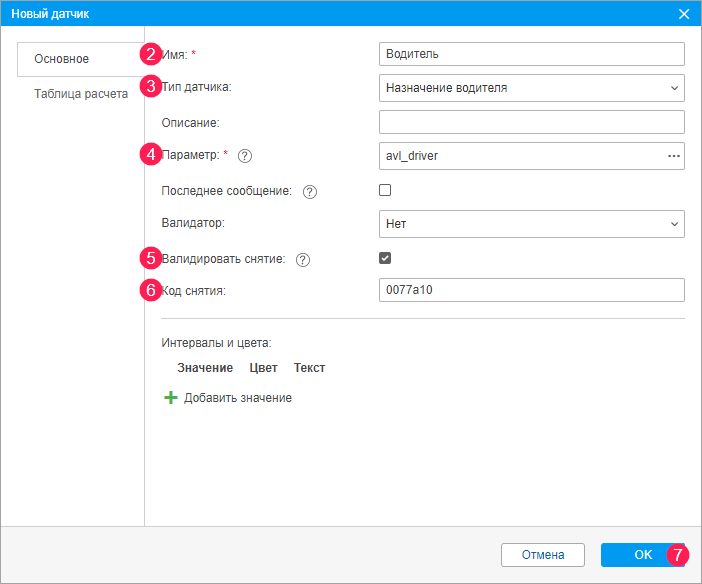The width and height of the screenshot is (702, 584).
Task: Click the empty Описание text field
Action: click(x=531, y=122)
